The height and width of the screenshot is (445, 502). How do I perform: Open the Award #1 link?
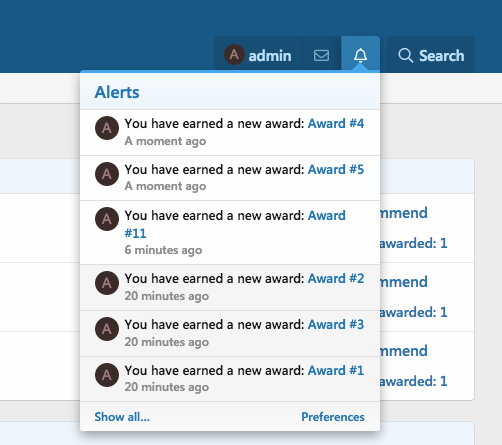[336, 371]
